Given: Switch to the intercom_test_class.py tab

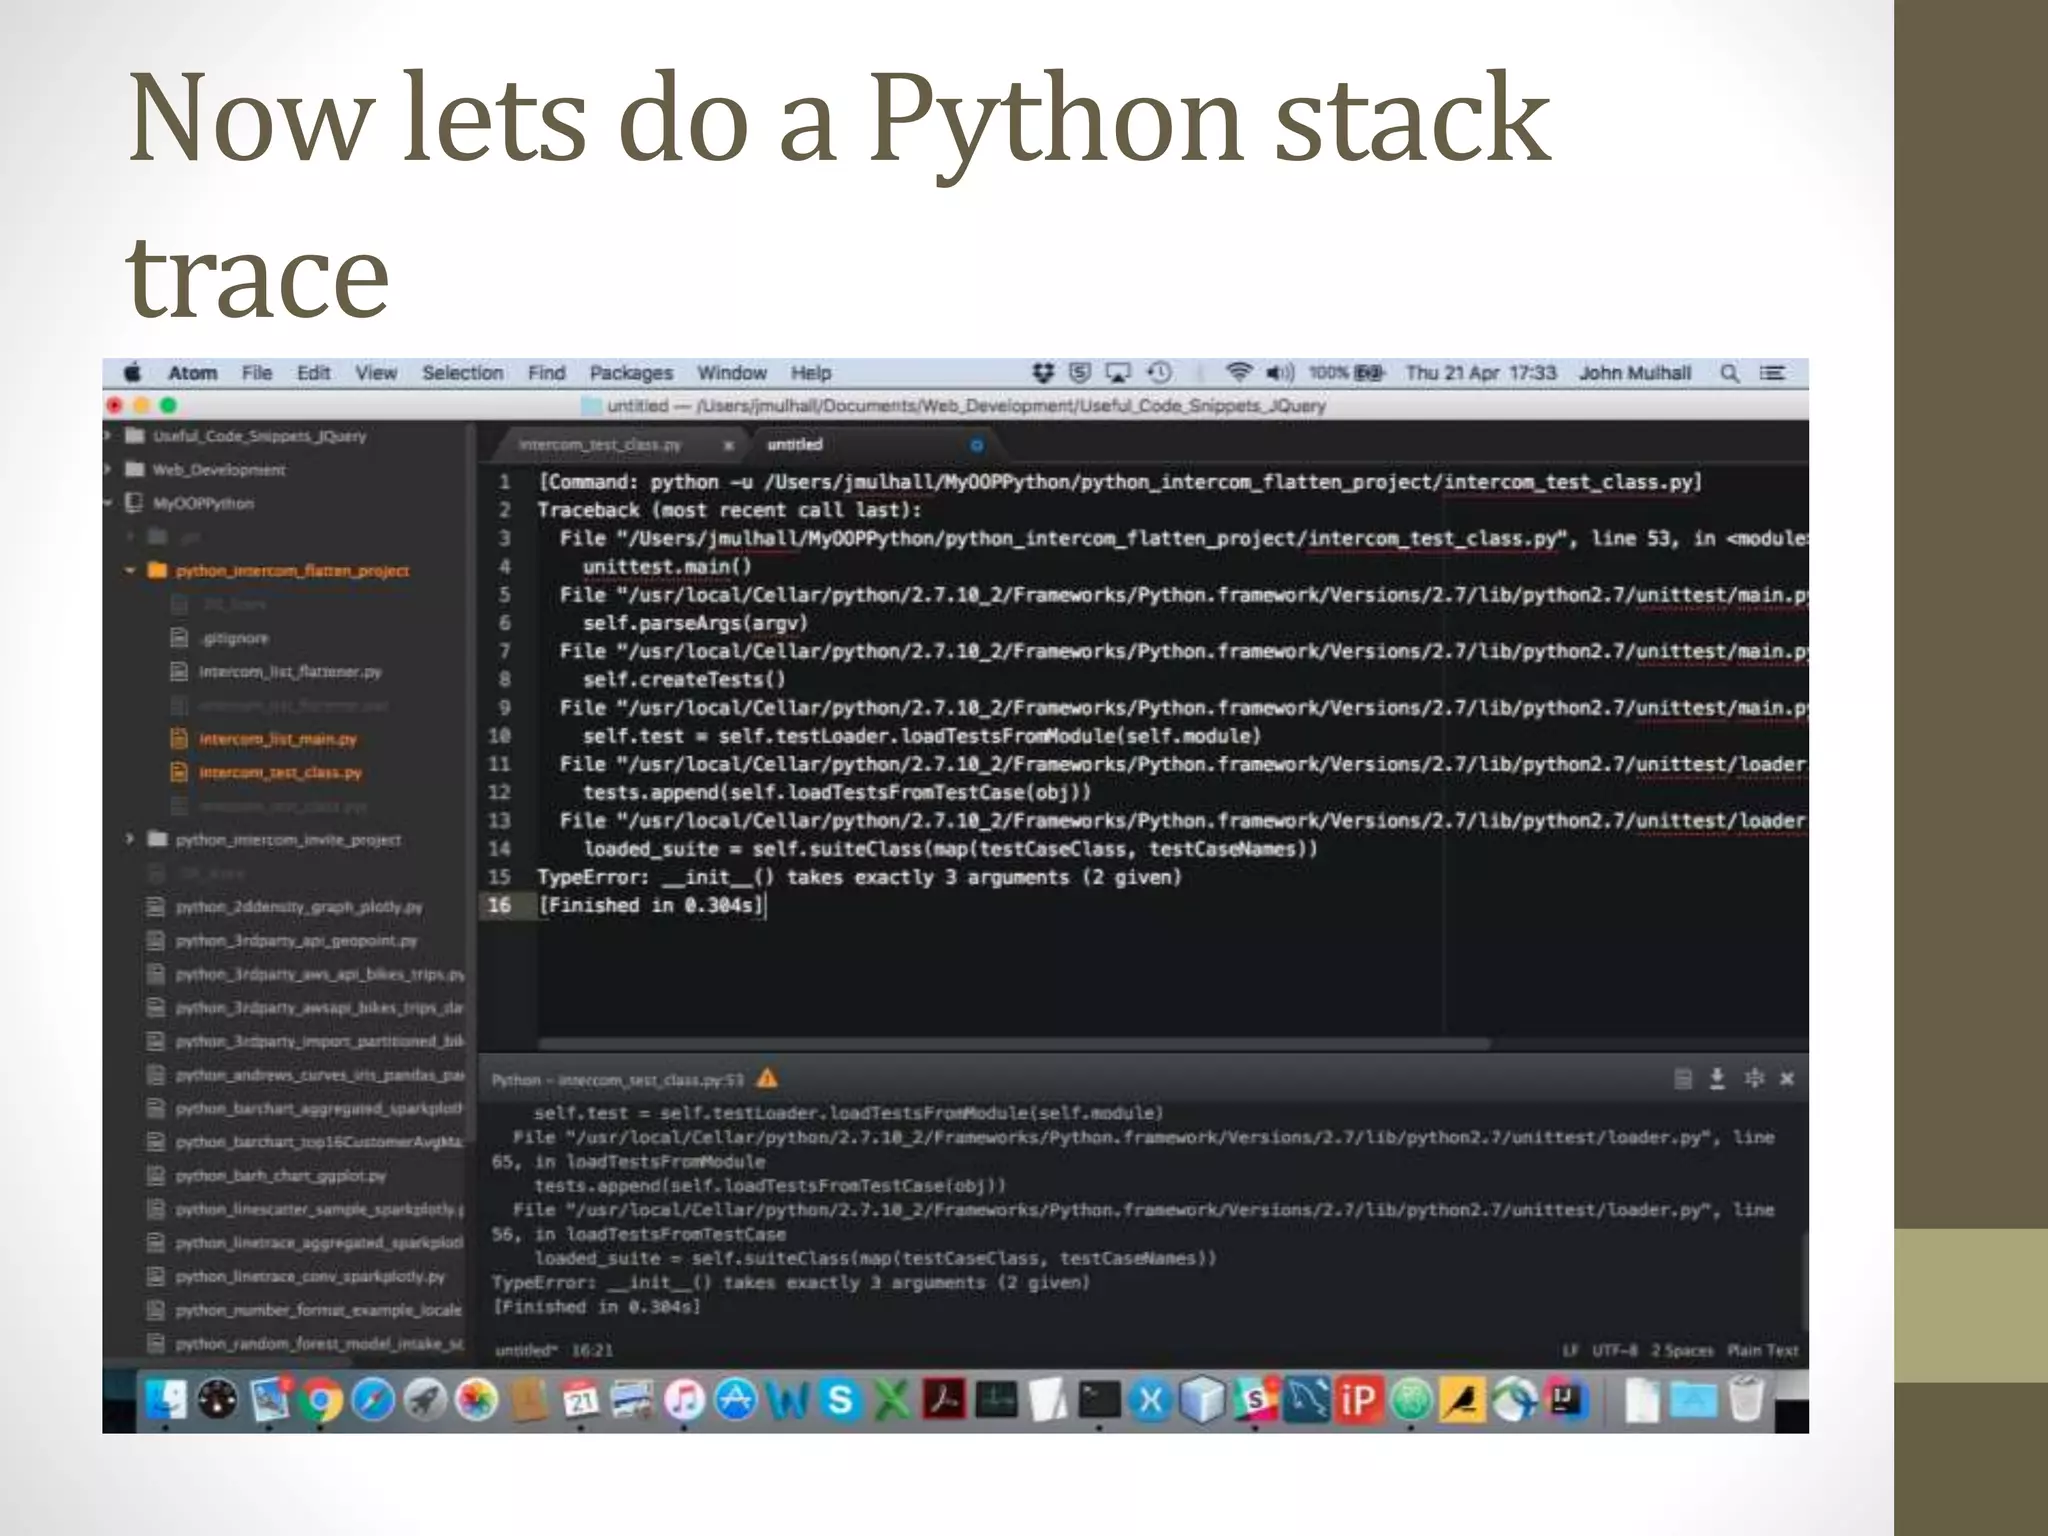Looking at the screenshot, I should (x=600, y=445).
